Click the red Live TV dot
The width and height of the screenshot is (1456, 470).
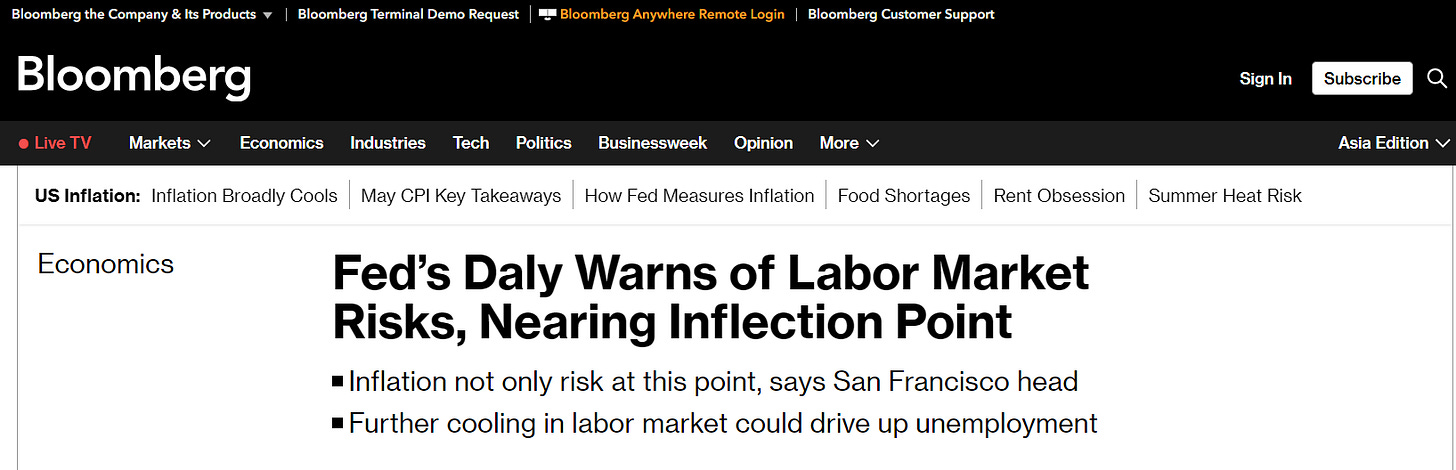tap(24, 144)
